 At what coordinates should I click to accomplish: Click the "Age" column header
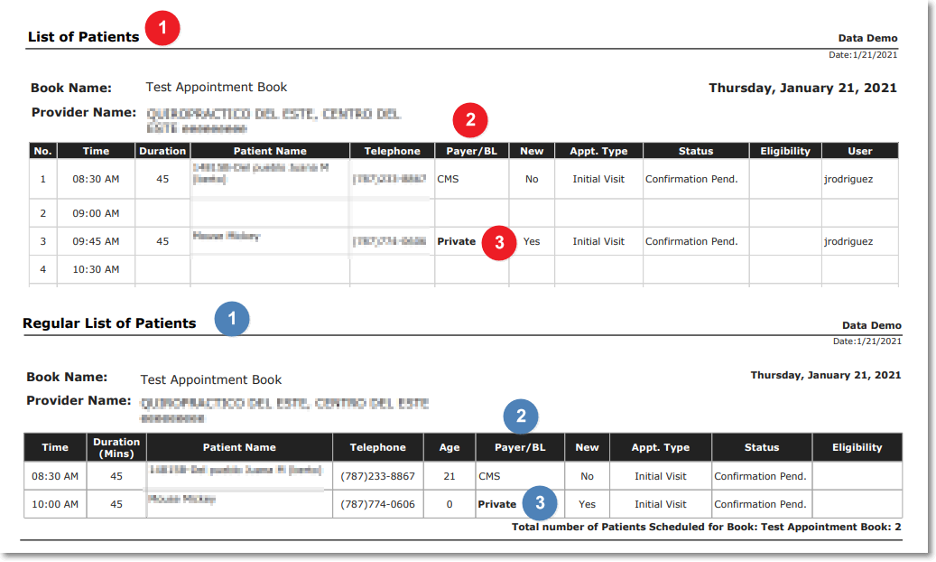pos(449,447)
